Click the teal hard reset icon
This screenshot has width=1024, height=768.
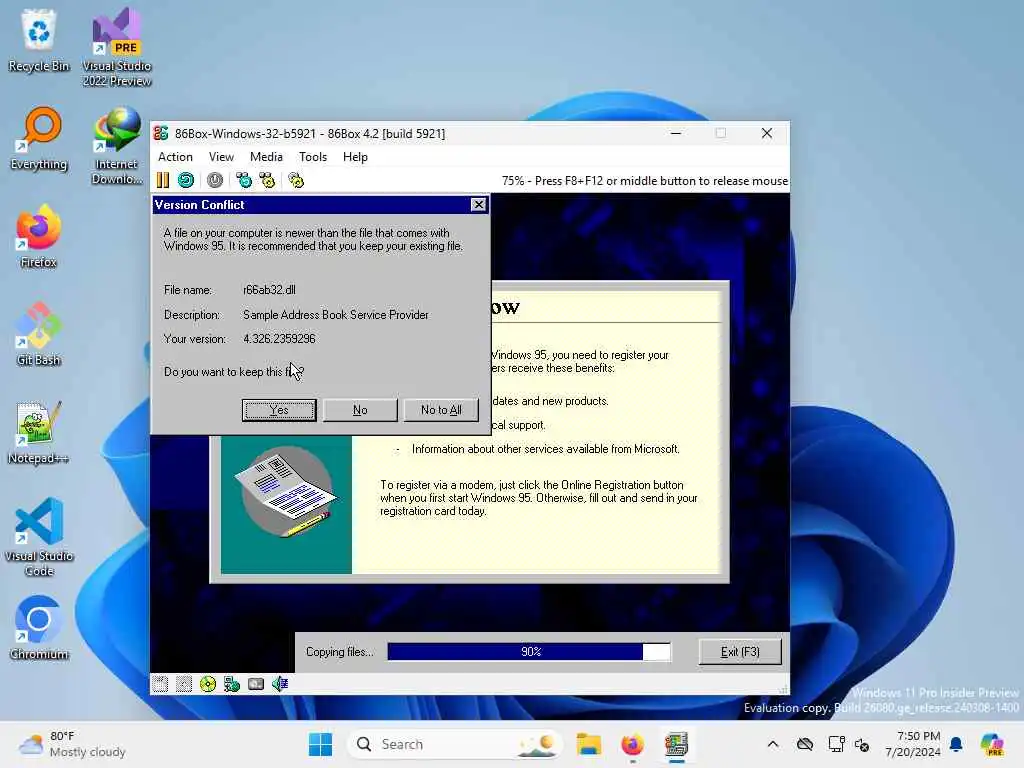pos(186,180)
